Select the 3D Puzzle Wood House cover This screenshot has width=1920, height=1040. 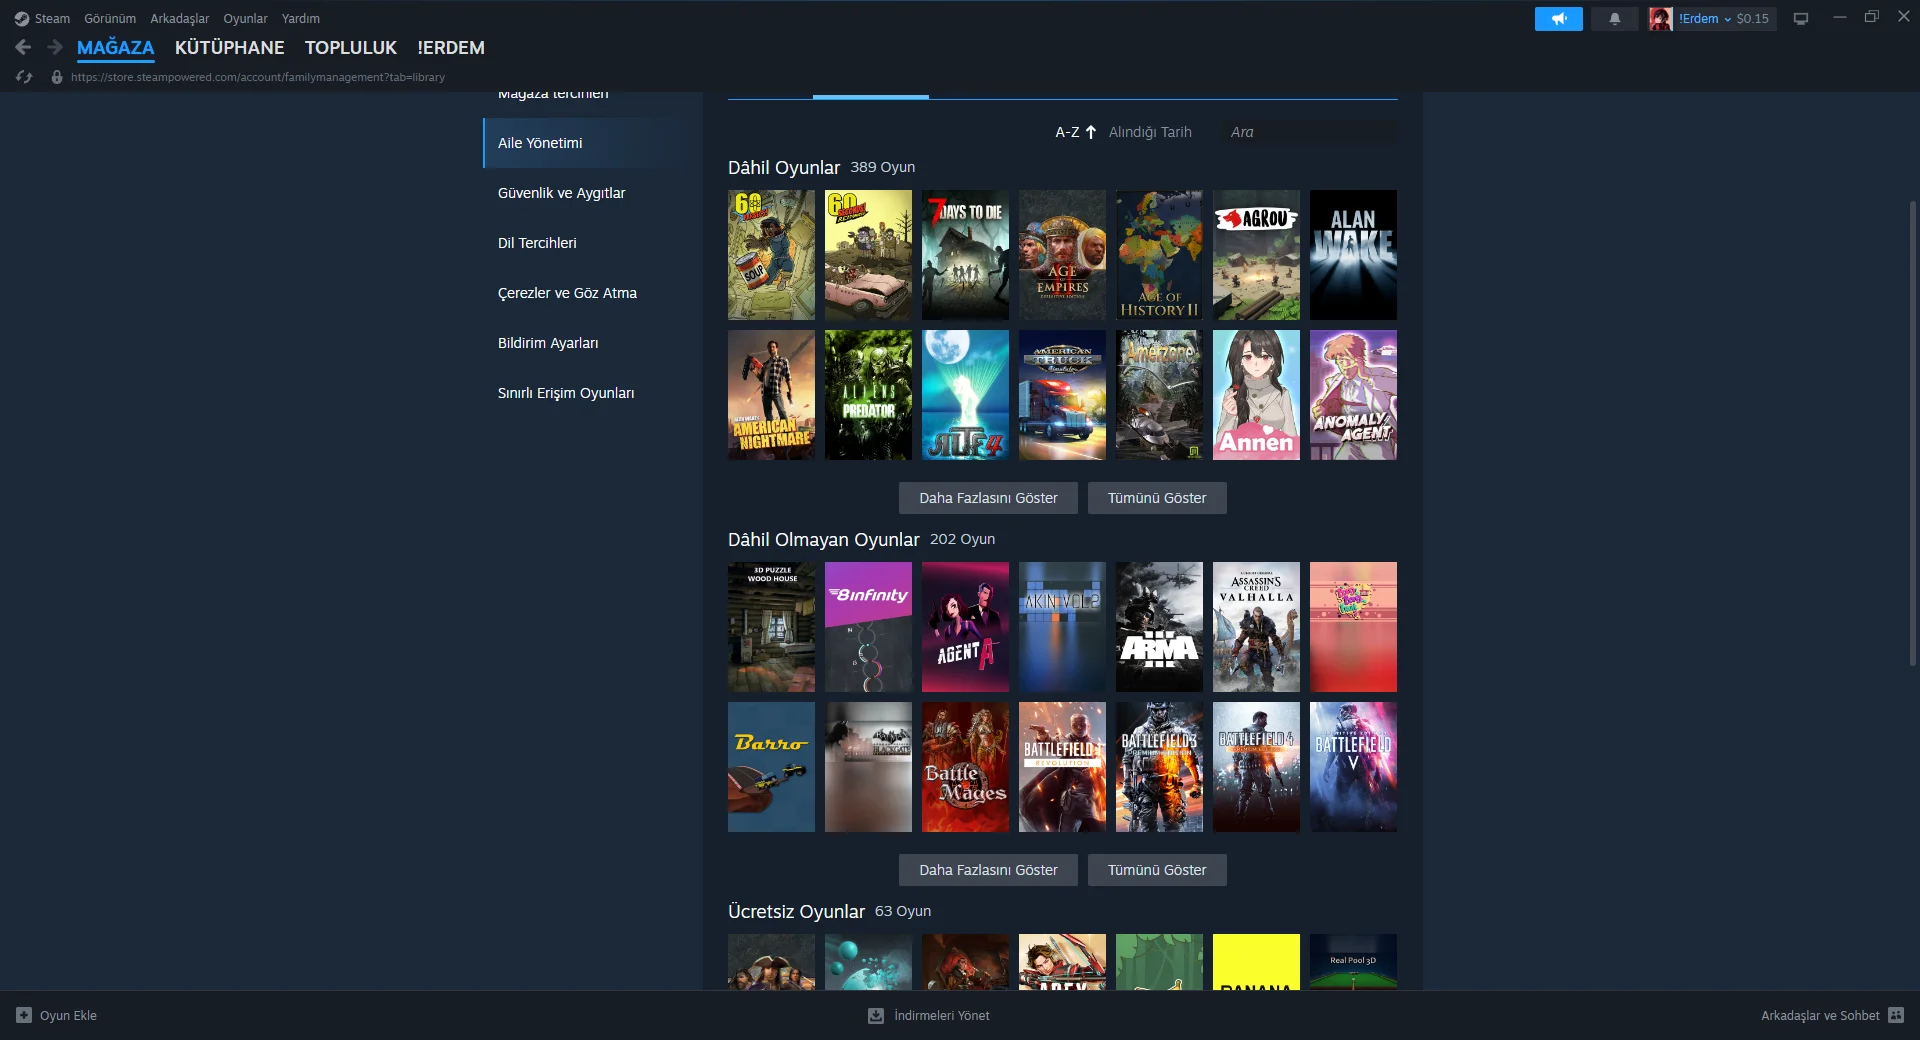771,627
